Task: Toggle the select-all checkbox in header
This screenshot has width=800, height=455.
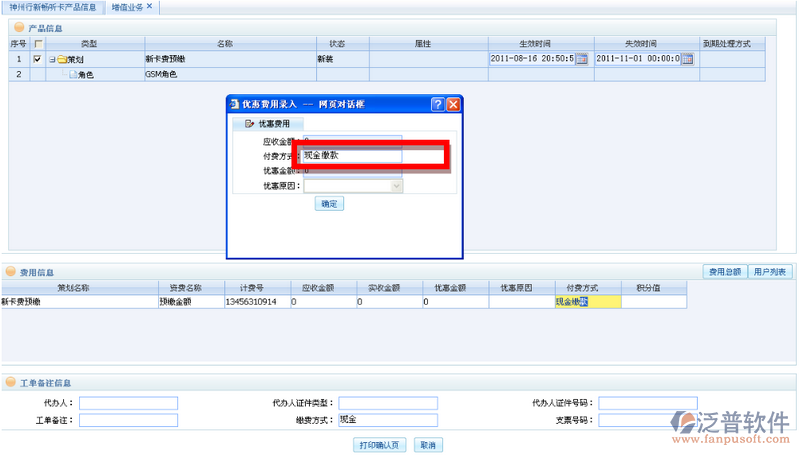Action: tap(38, 44)
